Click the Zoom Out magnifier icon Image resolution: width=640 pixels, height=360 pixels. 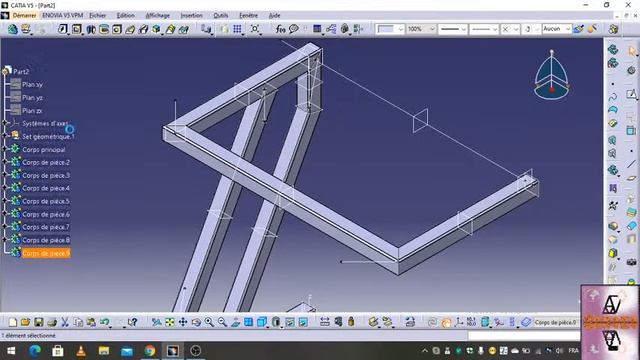coord(222,322)
